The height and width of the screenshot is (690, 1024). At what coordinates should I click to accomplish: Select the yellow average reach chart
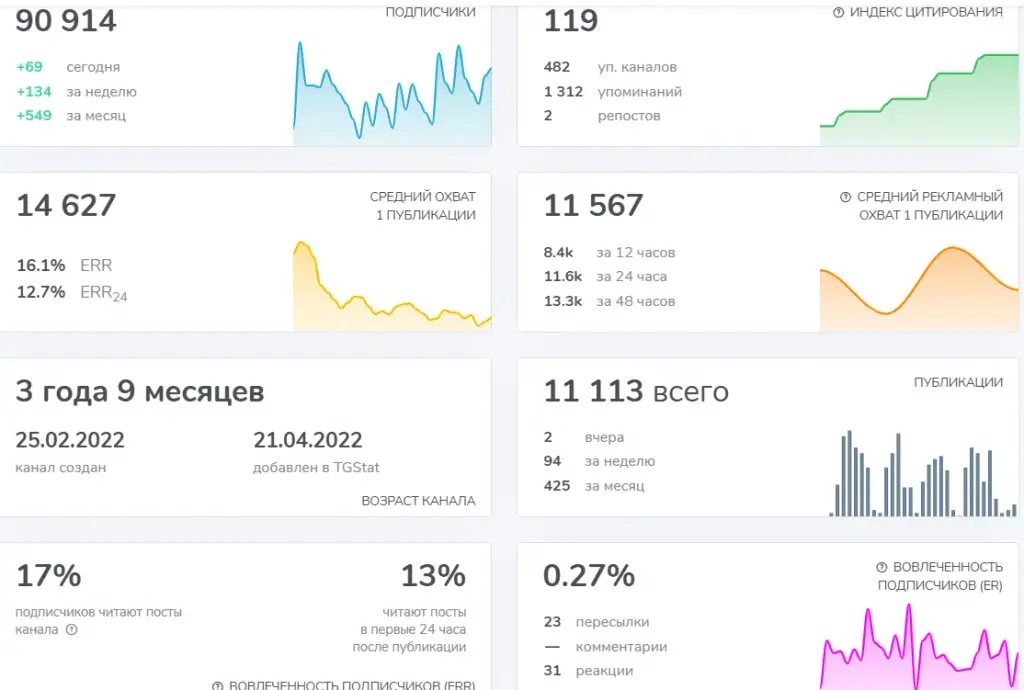click(392, 285)
